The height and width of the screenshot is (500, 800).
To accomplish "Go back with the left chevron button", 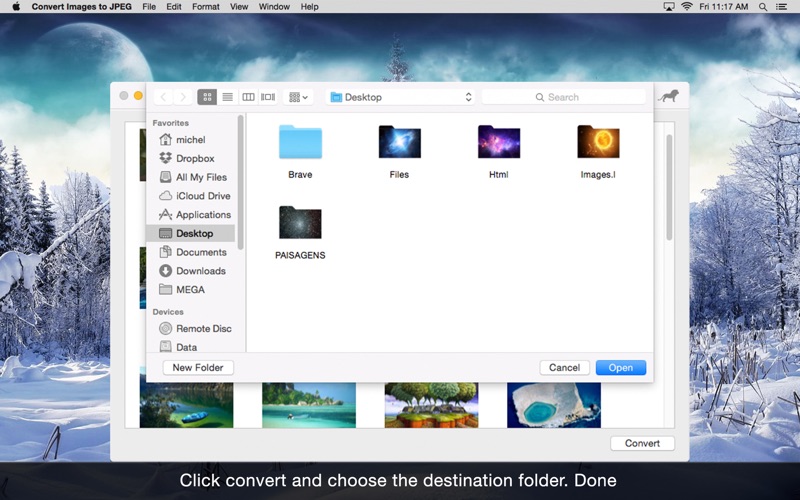I will coord(163,97).
